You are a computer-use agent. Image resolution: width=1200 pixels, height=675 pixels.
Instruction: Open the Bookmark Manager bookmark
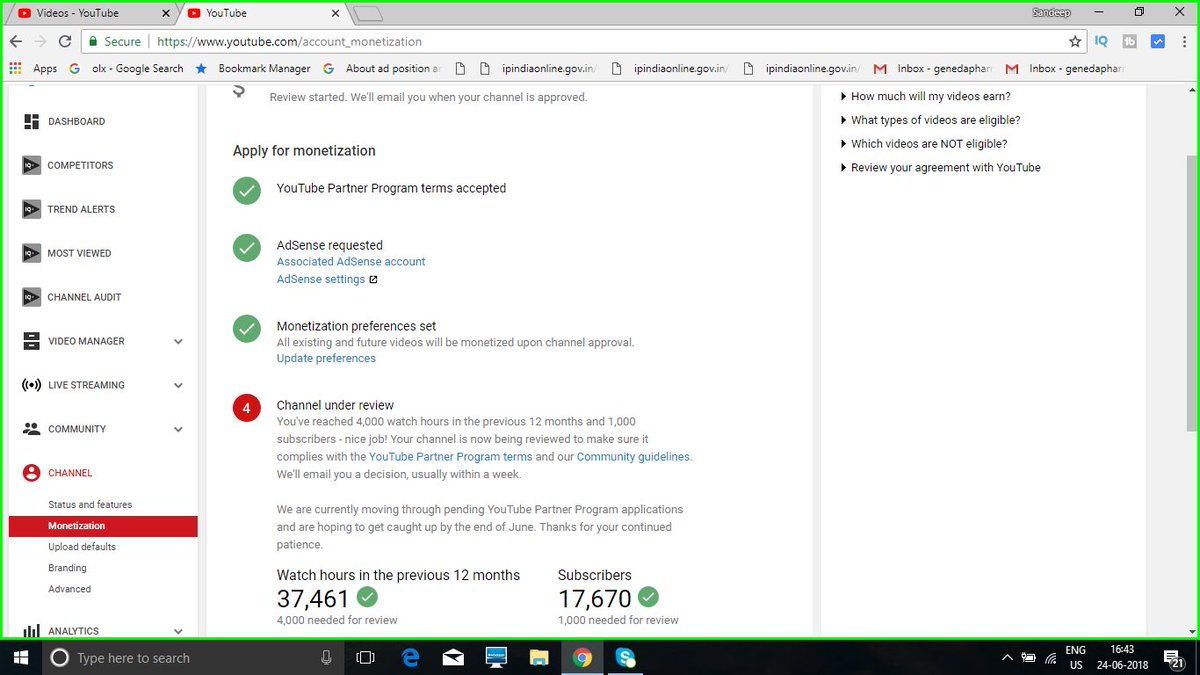(253, 69)
